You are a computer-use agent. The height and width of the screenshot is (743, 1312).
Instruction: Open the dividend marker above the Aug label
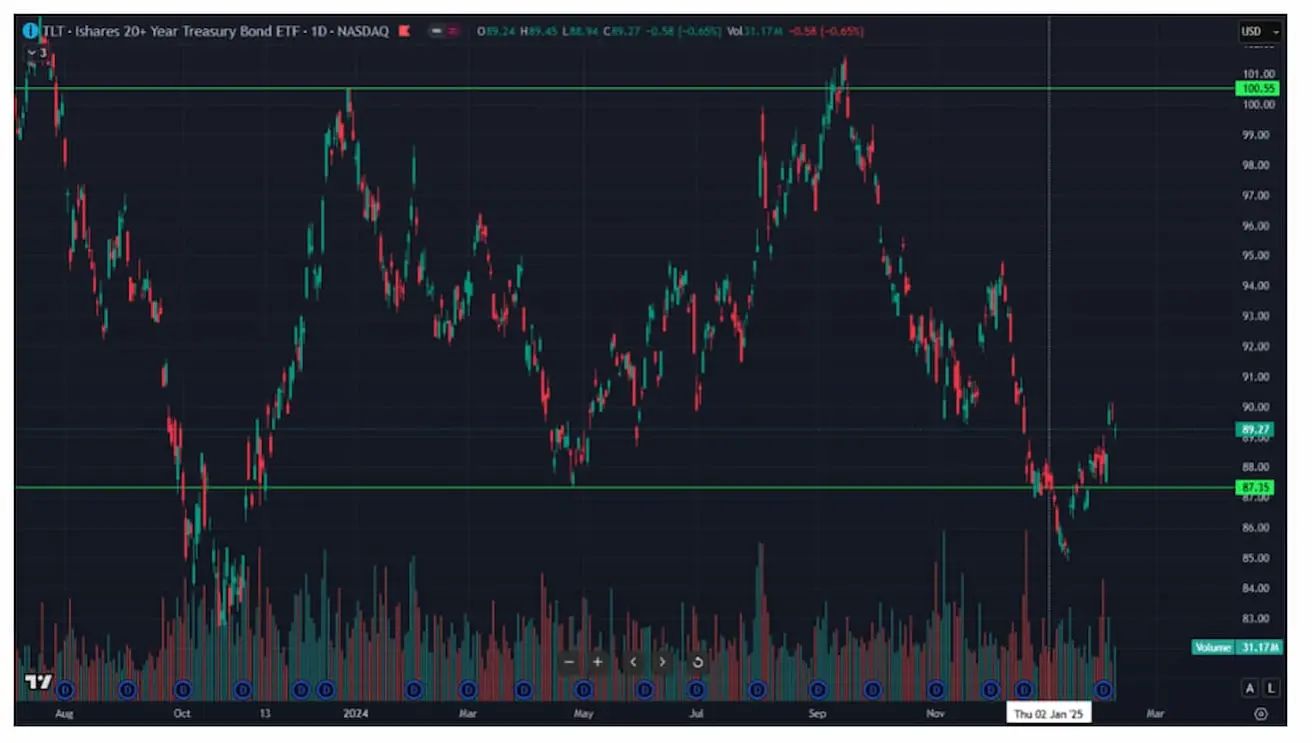[x=66, y=689]
